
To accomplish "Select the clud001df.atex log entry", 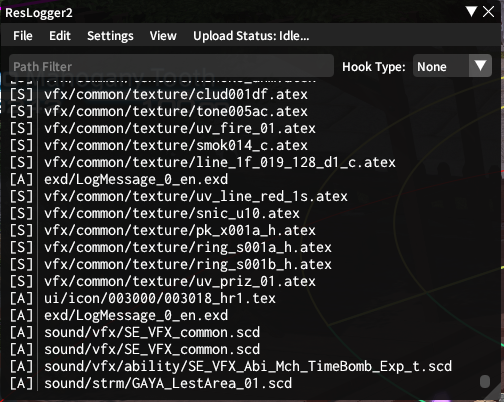I will (x=175, y=95).
